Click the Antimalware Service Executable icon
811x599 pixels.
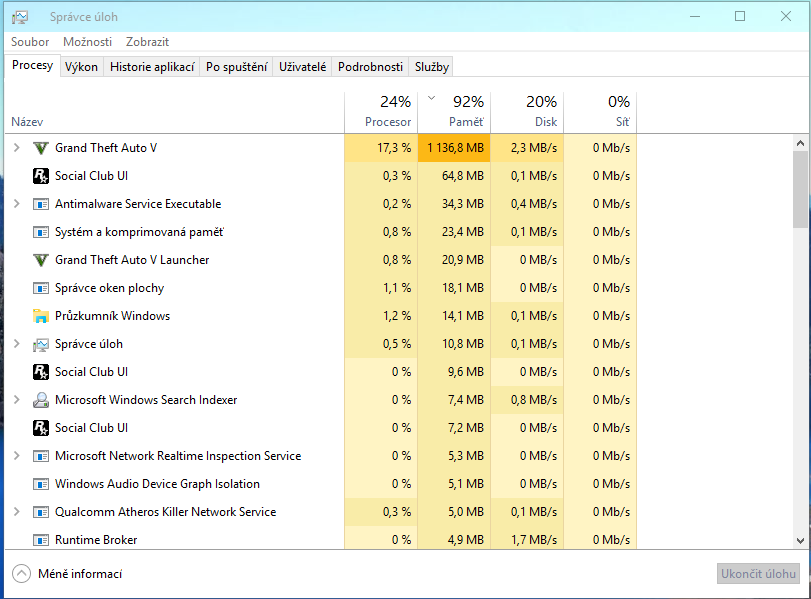pos(41,204)
